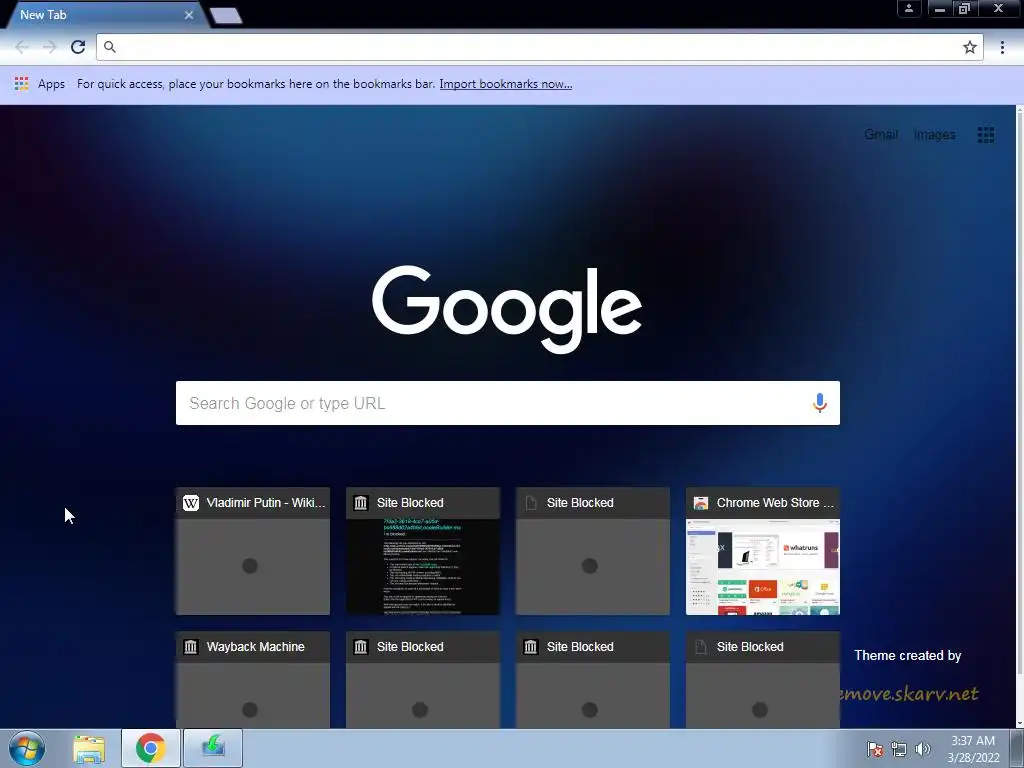This screenshot has width=1024, height=768.
Task: Select the New Tab tab
Action: click(x=104, y=15)
